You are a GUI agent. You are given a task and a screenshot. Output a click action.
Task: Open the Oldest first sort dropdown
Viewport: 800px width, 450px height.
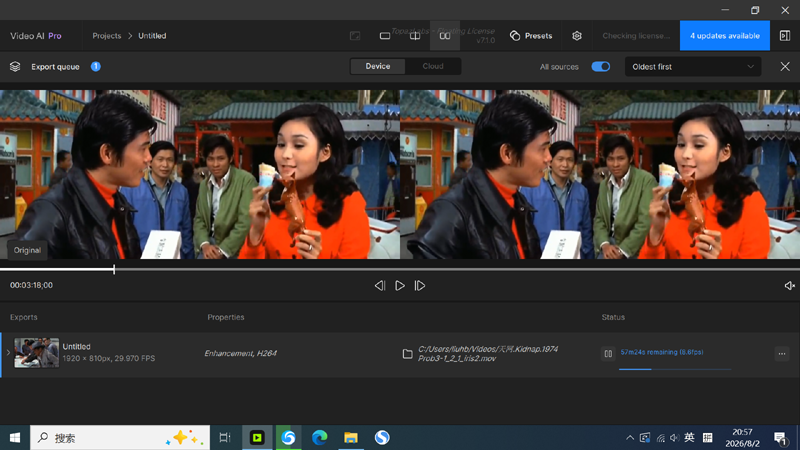tap(693, 67)
